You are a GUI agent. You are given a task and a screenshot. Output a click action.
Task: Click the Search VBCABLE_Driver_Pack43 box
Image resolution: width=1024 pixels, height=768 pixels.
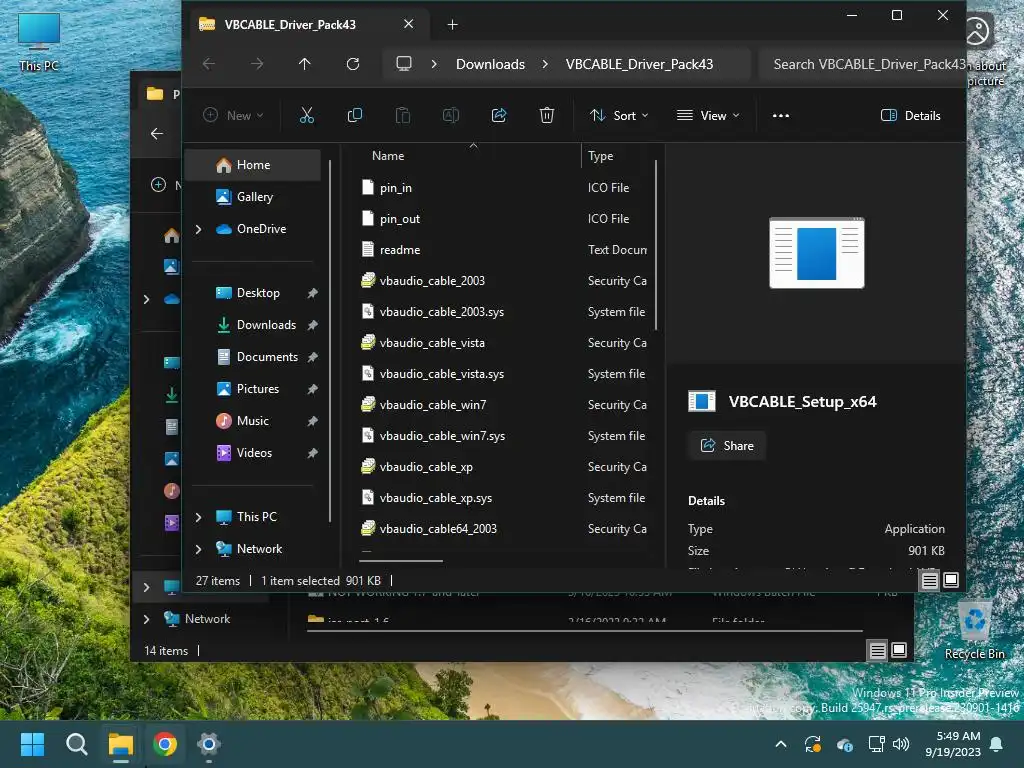click(862, 64)
